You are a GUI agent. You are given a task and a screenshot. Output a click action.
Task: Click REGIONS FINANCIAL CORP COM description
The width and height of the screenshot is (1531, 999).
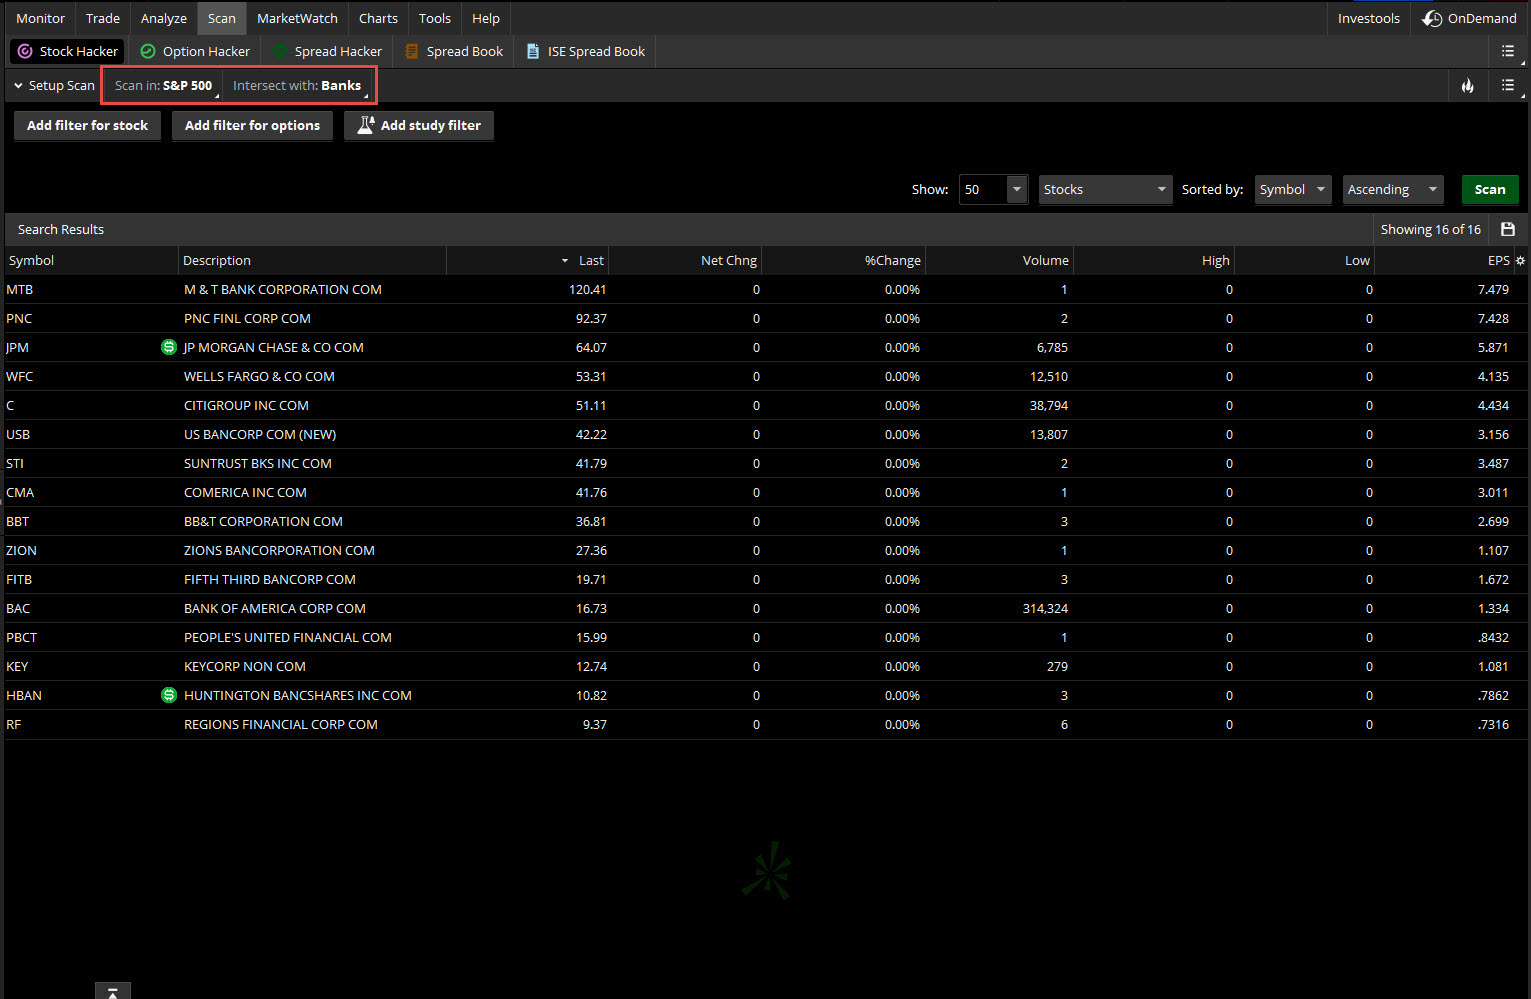click(x=281, y=724)
